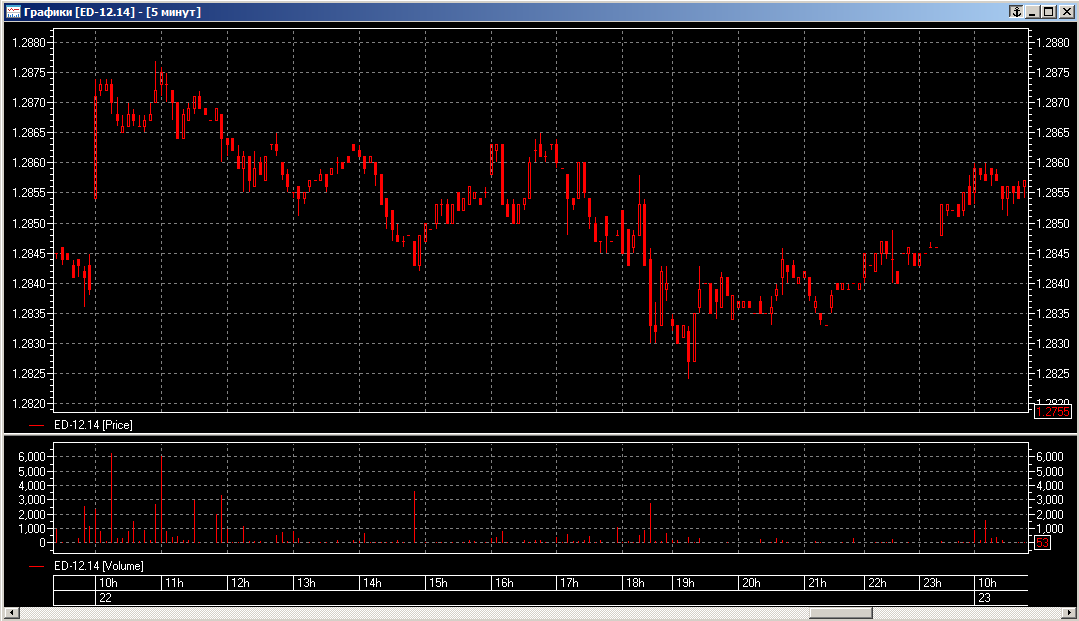Click the red current price tag 1.2755
The height and width of the screenshot is (621, 1079).
[x=1052, y=412]
